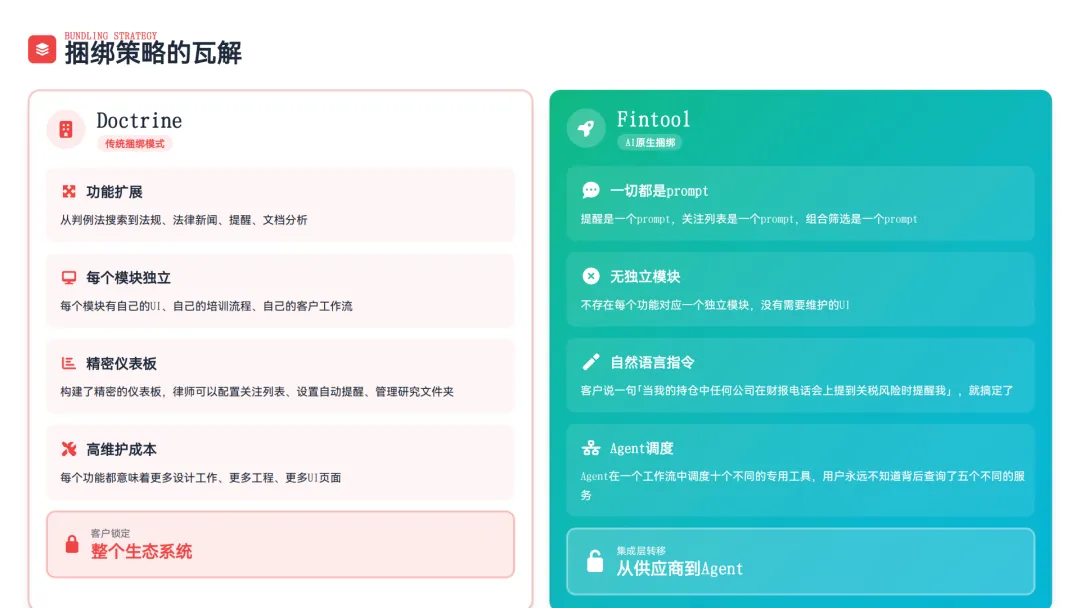
Task: Select the 整个生态系统 summary text
Action: click(141, 551)
